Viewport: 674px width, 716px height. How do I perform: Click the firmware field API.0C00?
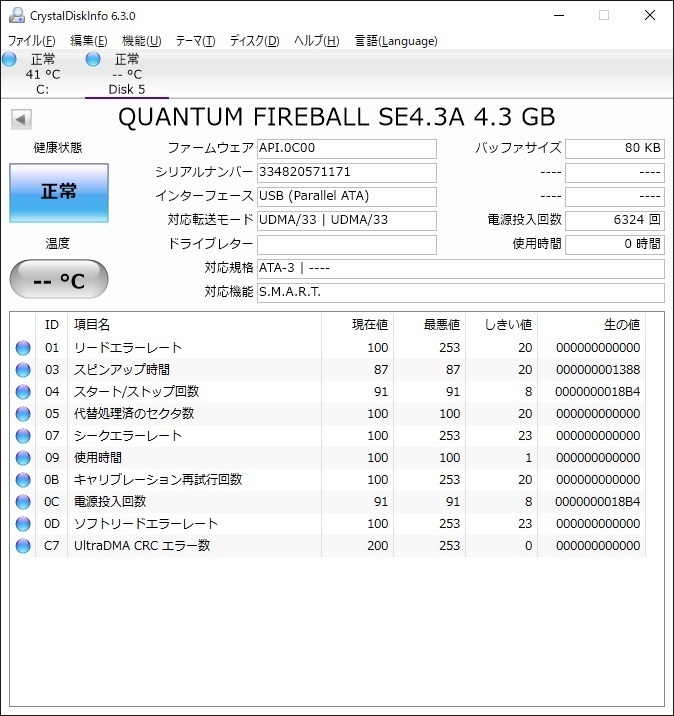pos(347,148)
